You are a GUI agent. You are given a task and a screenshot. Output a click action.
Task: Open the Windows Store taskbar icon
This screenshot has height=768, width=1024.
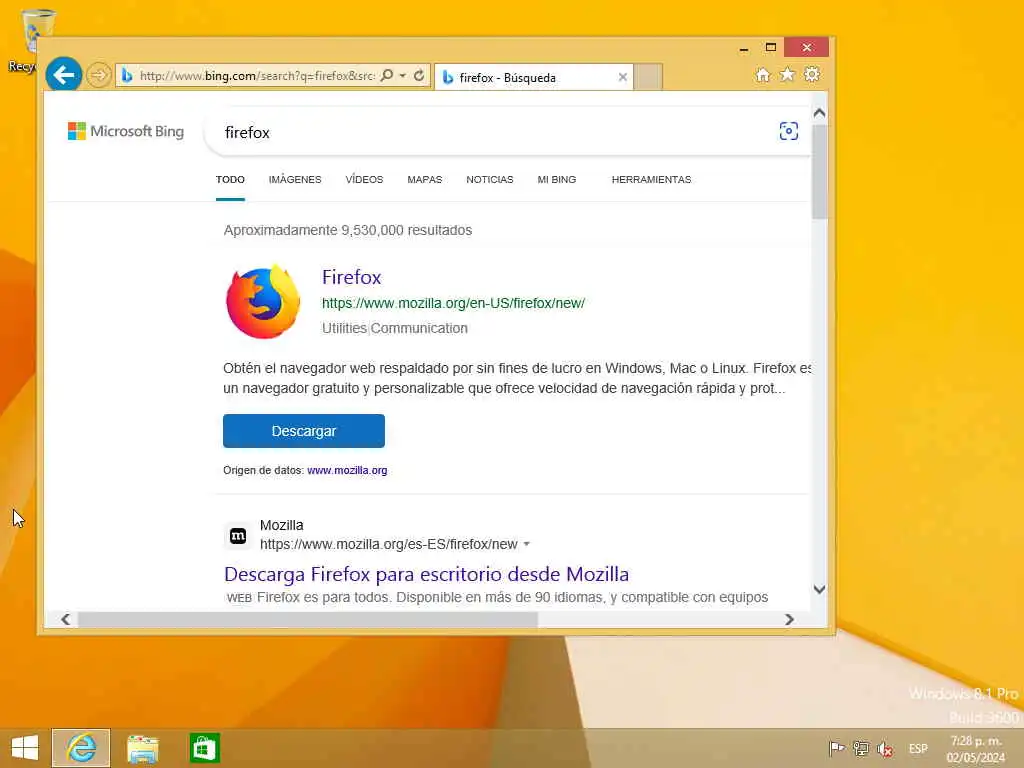[x=204, y=748]
